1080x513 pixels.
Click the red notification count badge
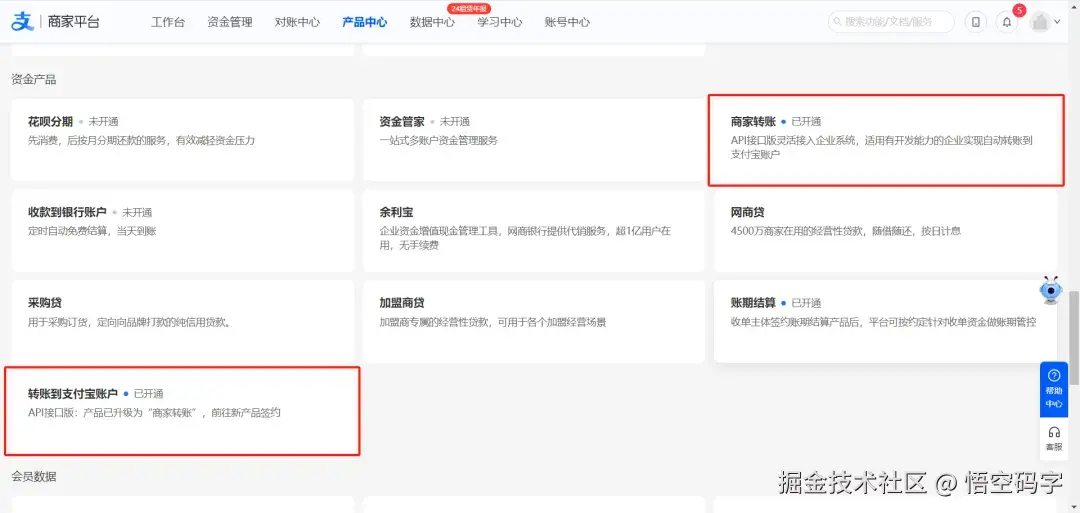coord(1019,10)
